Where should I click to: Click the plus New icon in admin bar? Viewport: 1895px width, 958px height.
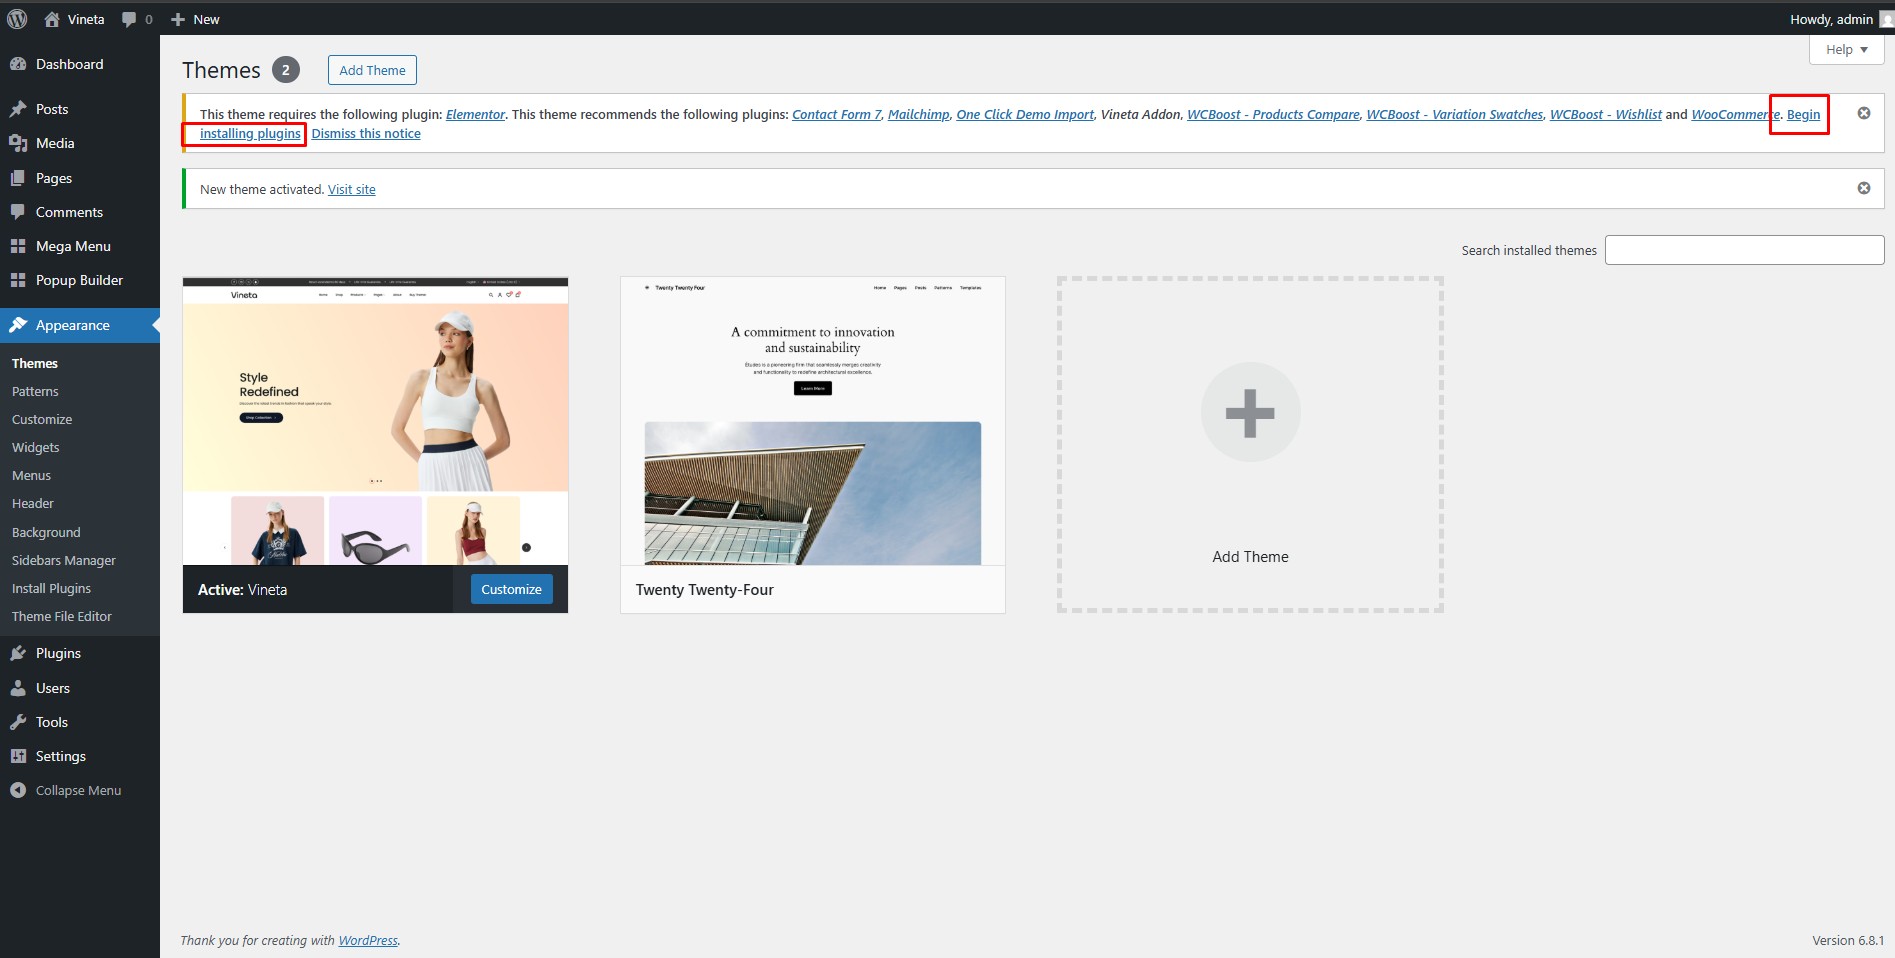pyautogui.click(x=178, y=19)
